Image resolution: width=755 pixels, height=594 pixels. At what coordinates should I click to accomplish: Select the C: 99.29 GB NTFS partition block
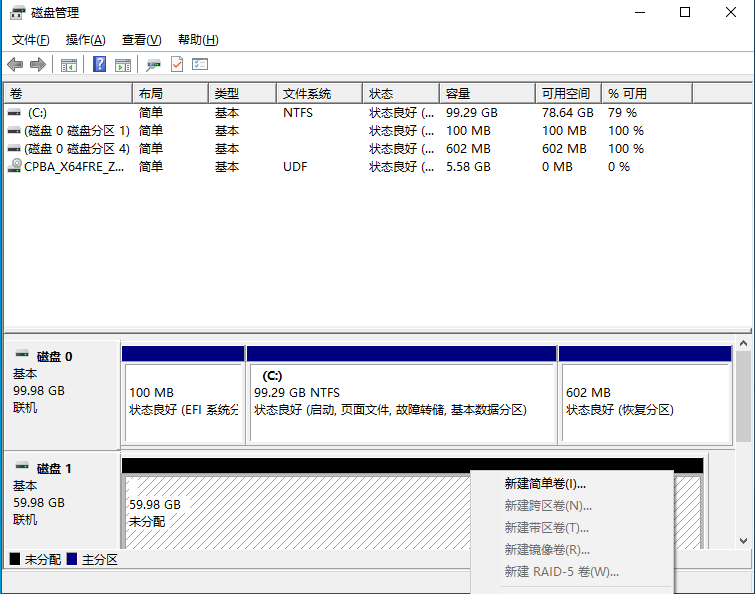pyautogui.click(x=402, y=395)
